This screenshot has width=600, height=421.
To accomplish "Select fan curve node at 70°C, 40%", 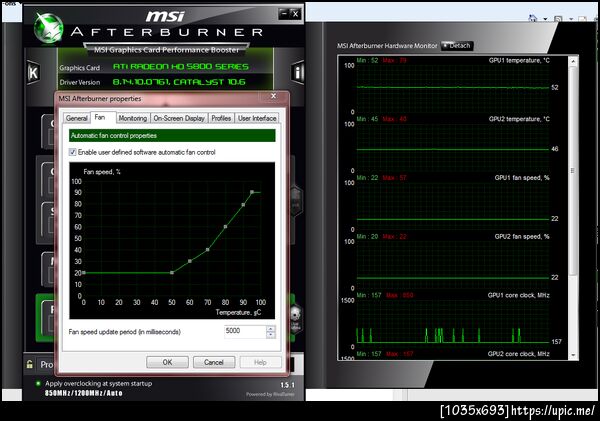I will pos(207,250).
